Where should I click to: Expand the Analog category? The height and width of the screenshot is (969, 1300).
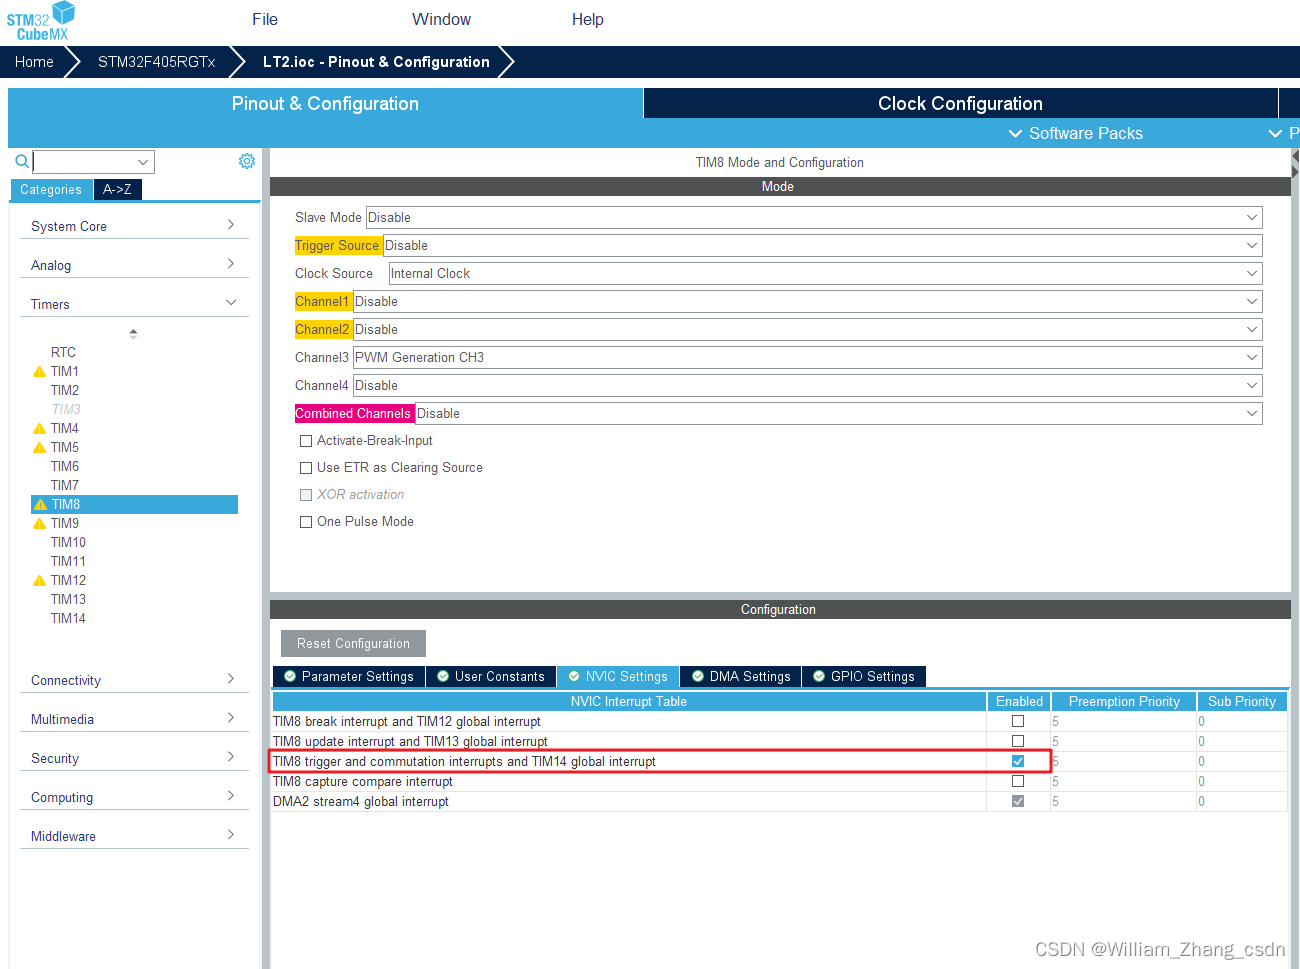click(x=134, y=265)
